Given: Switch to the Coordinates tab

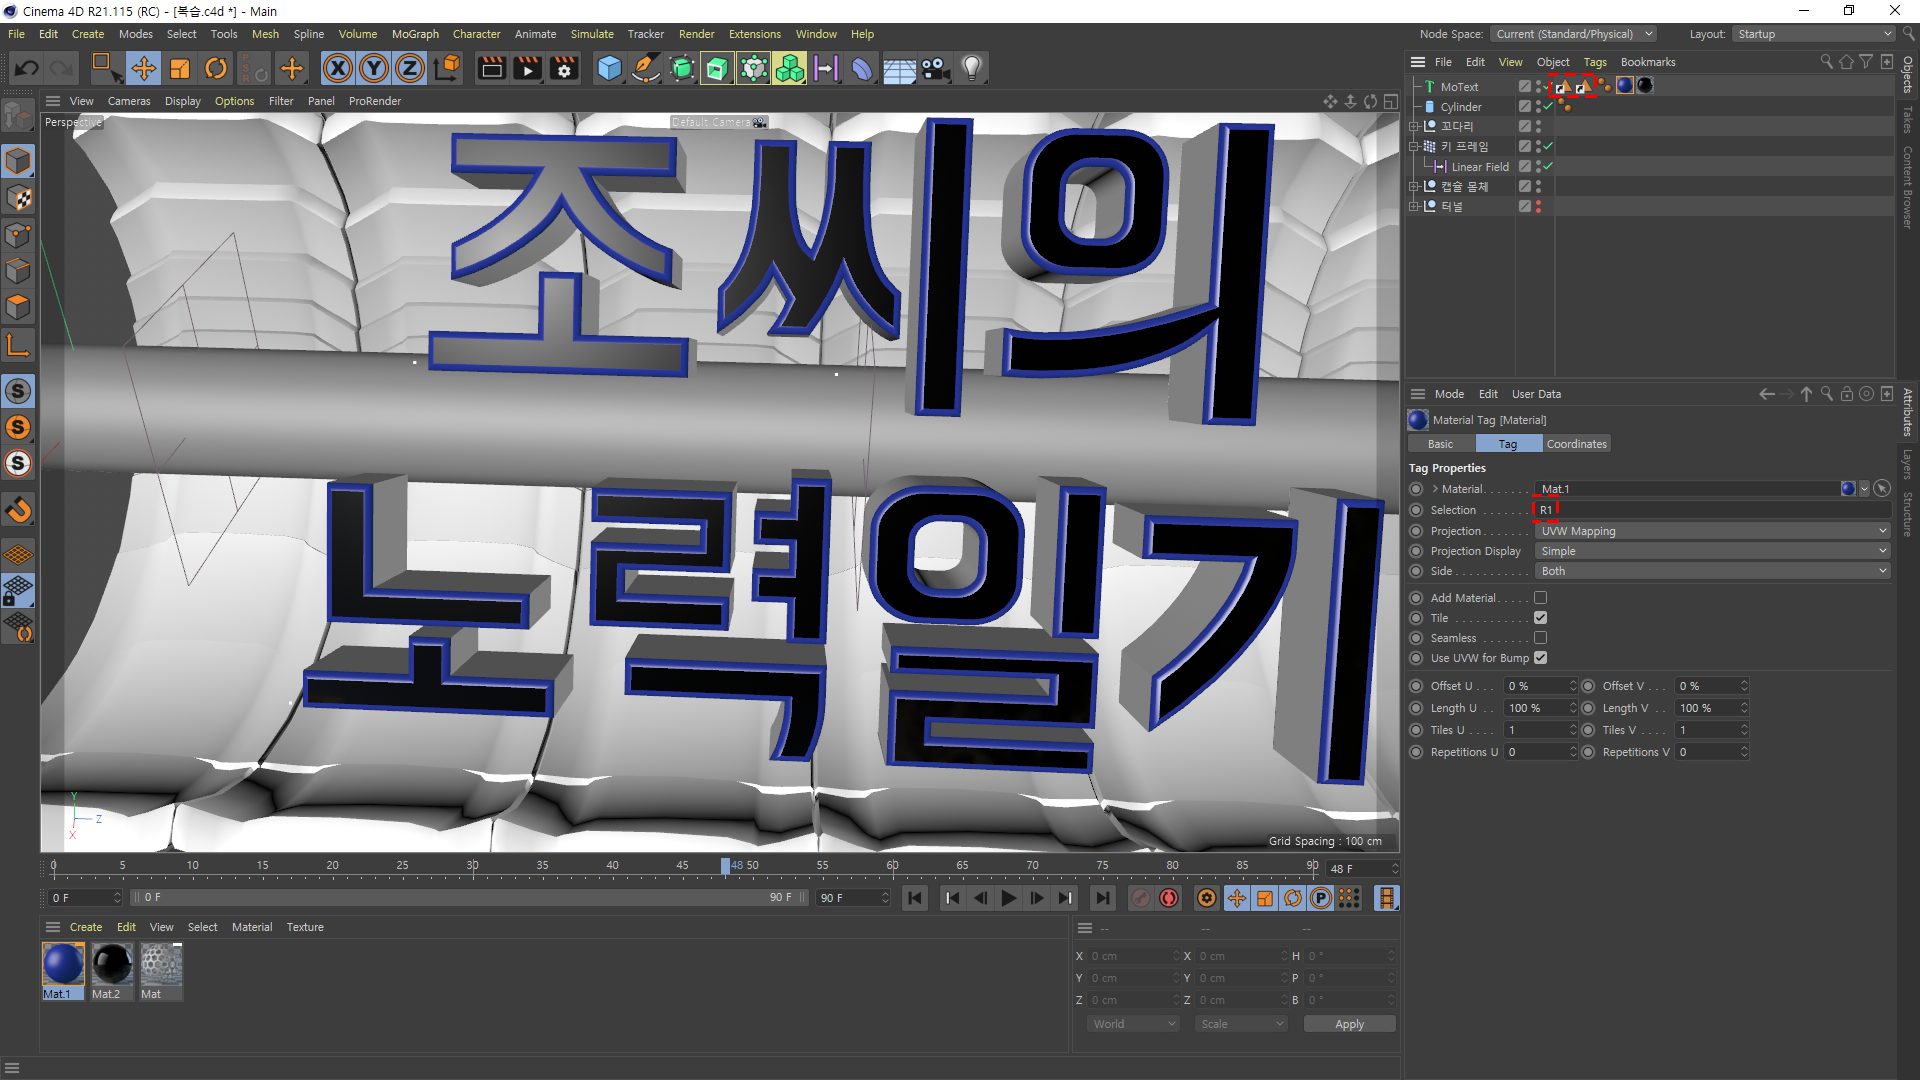Looking at the screenshot, I should (1576, 444).
